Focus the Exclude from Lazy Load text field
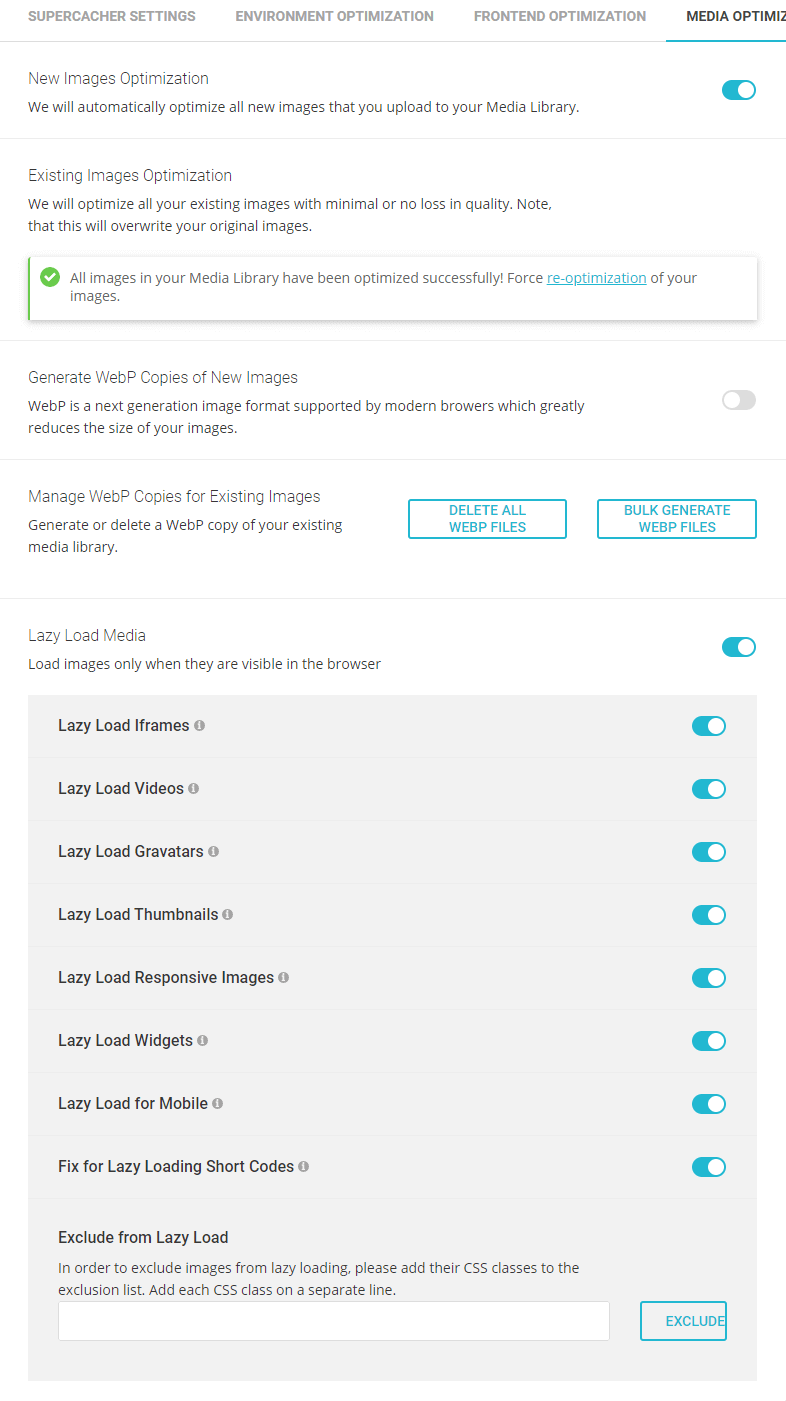The height and width of the screenshot is (1401, 786). tap(334, 1321)
